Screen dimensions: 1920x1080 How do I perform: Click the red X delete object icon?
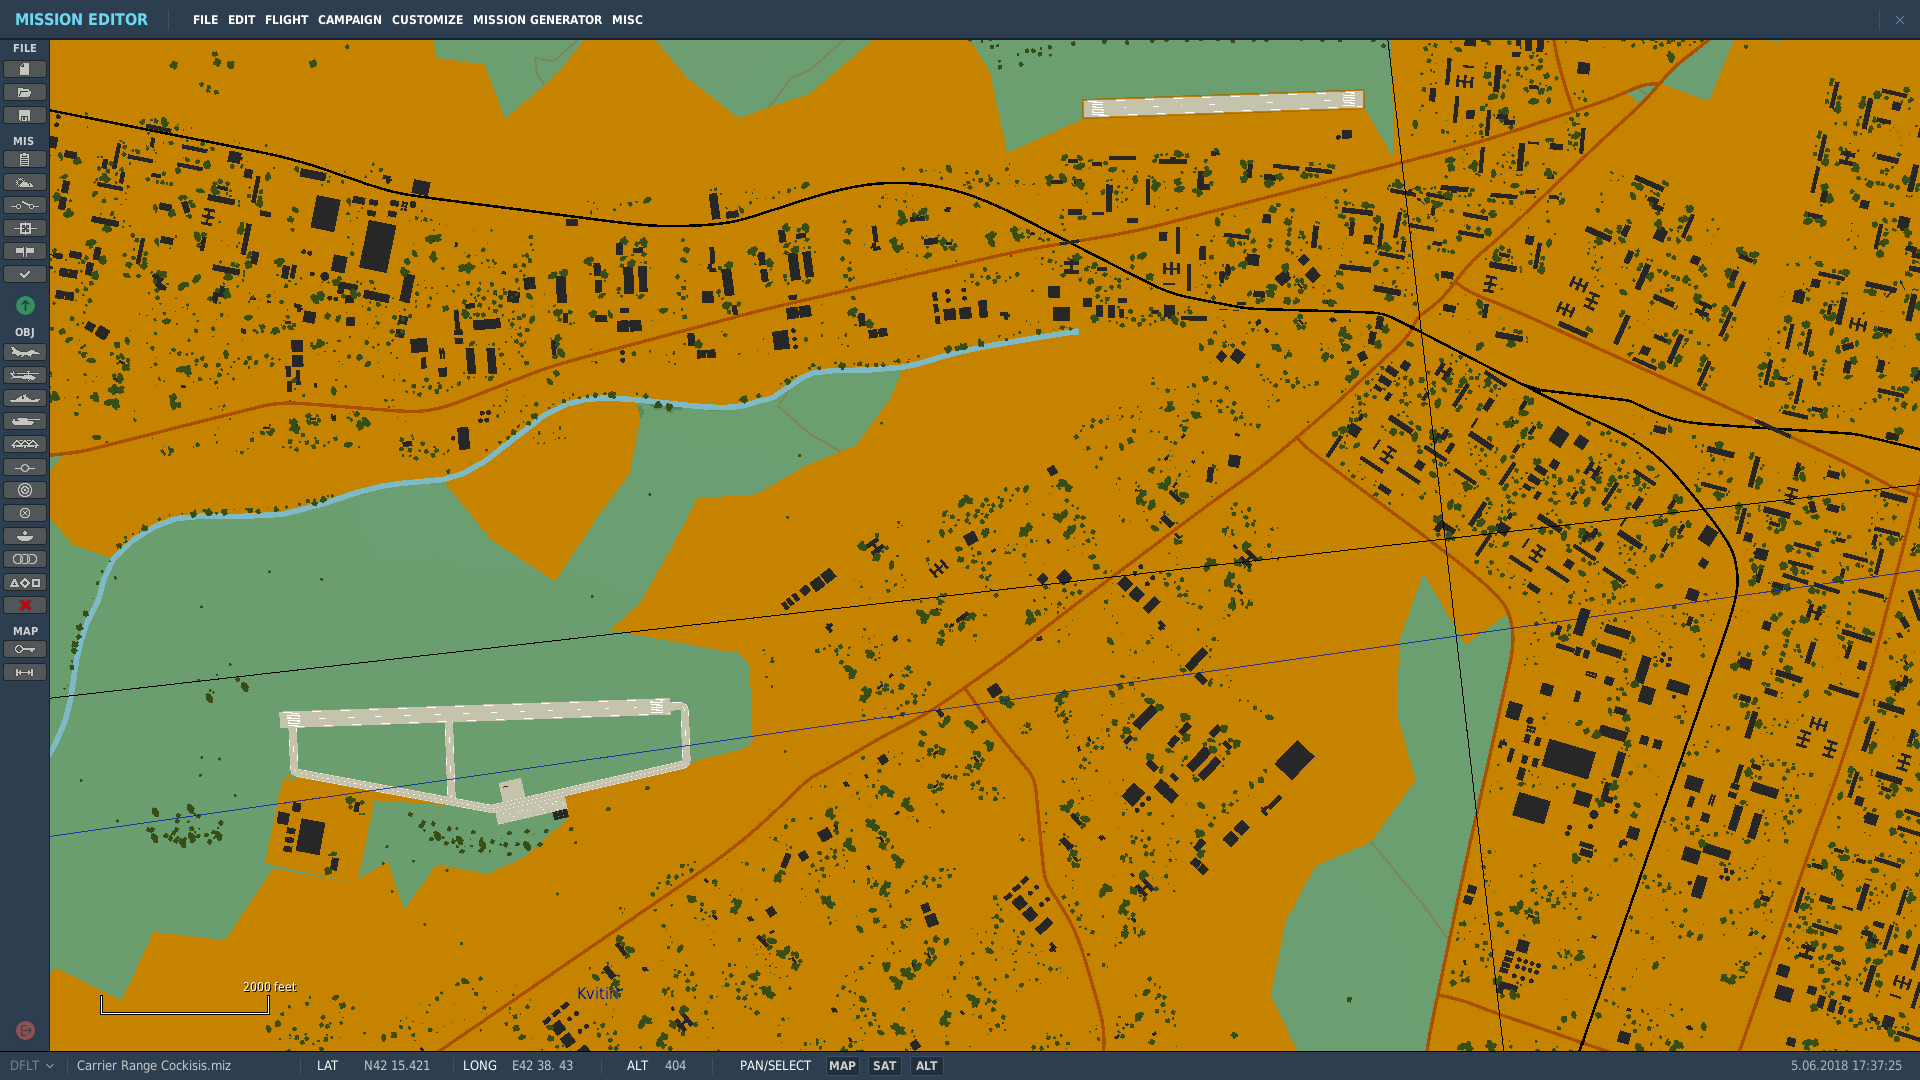25,605
